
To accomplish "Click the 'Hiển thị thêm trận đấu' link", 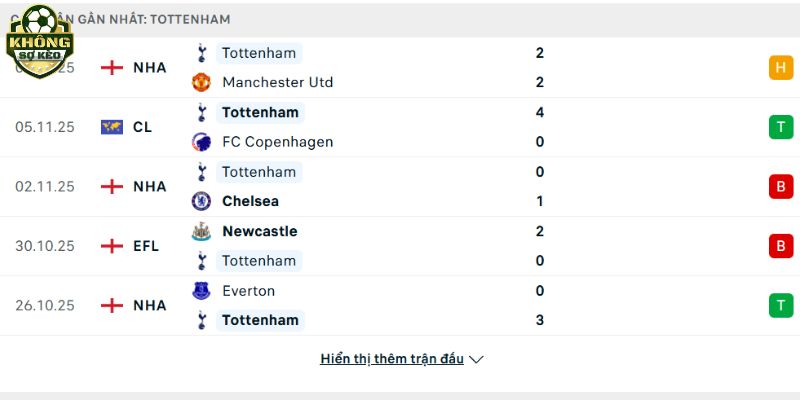I will click(x=392, y=359).
